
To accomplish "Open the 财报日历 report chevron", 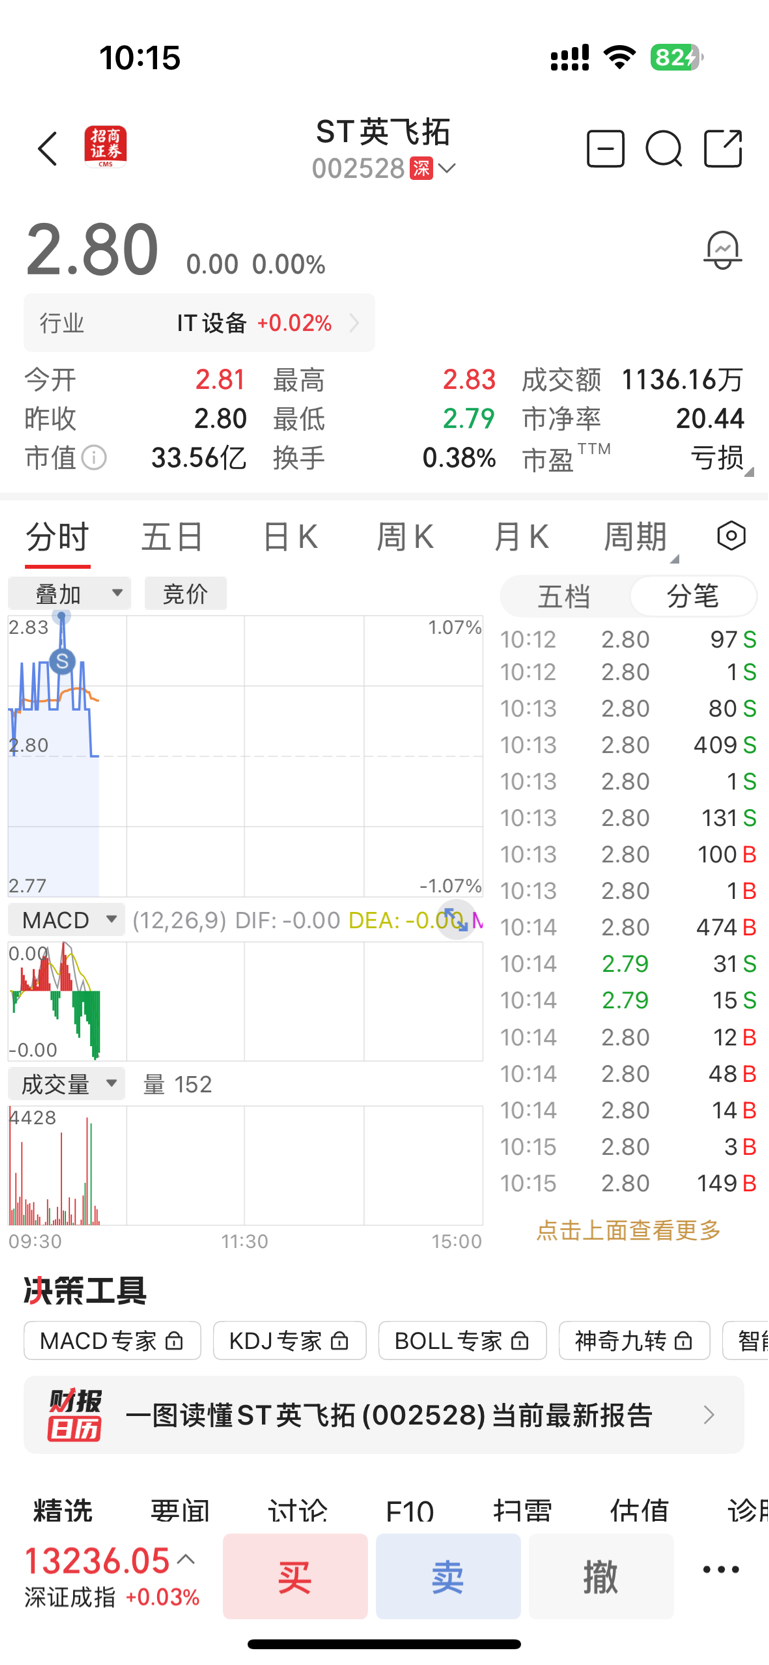I will tap(709, 1415).
